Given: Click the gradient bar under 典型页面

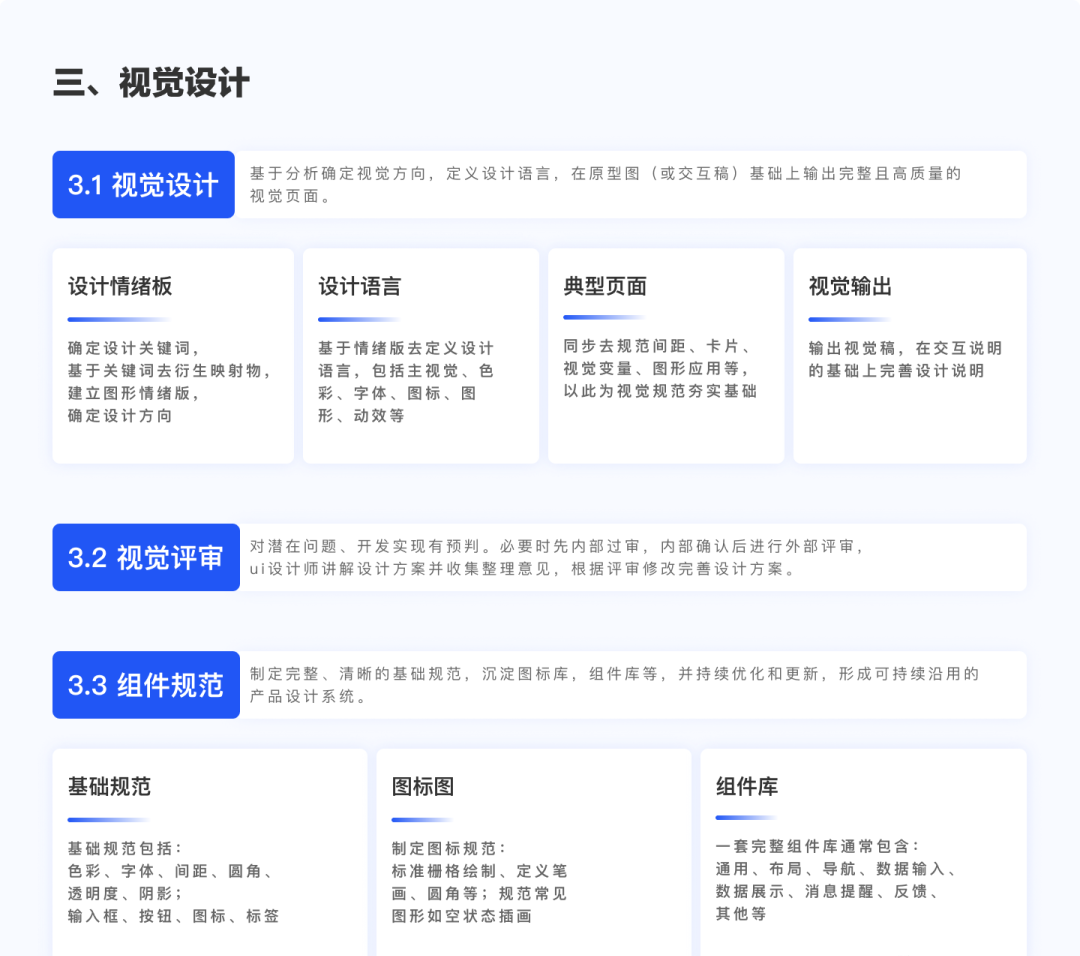Looking at the screenshot, I should [604, 318].
